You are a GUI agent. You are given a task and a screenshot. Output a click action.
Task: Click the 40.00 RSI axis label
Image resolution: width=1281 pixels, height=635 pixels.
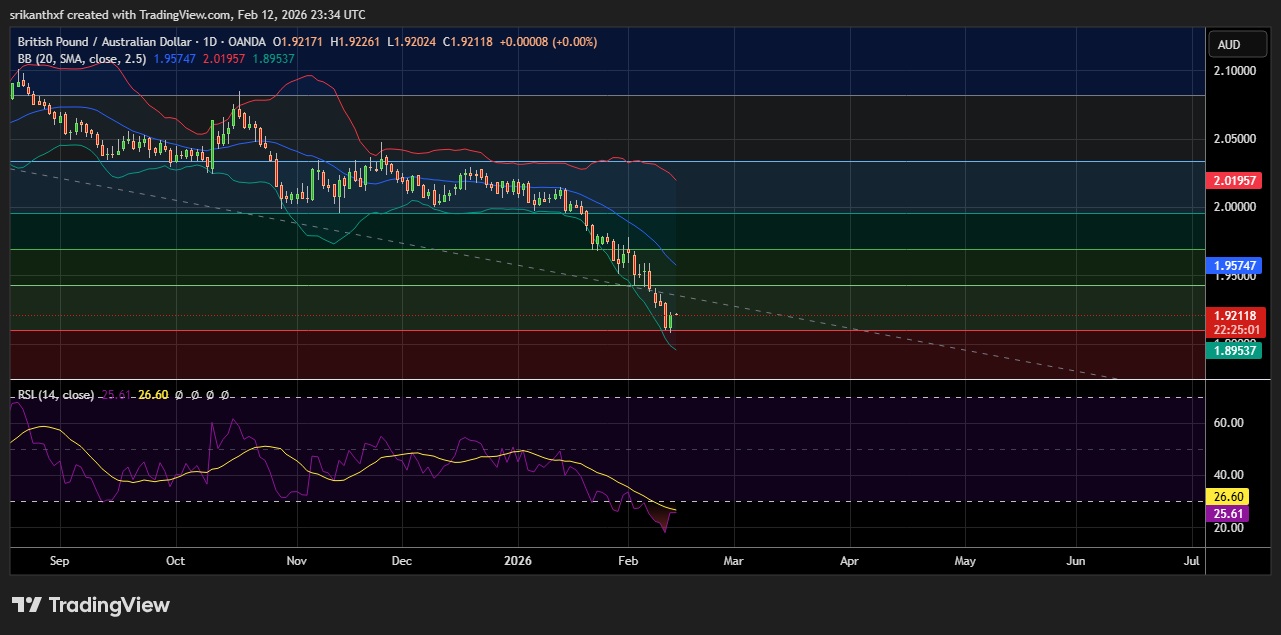[1230, 475]
